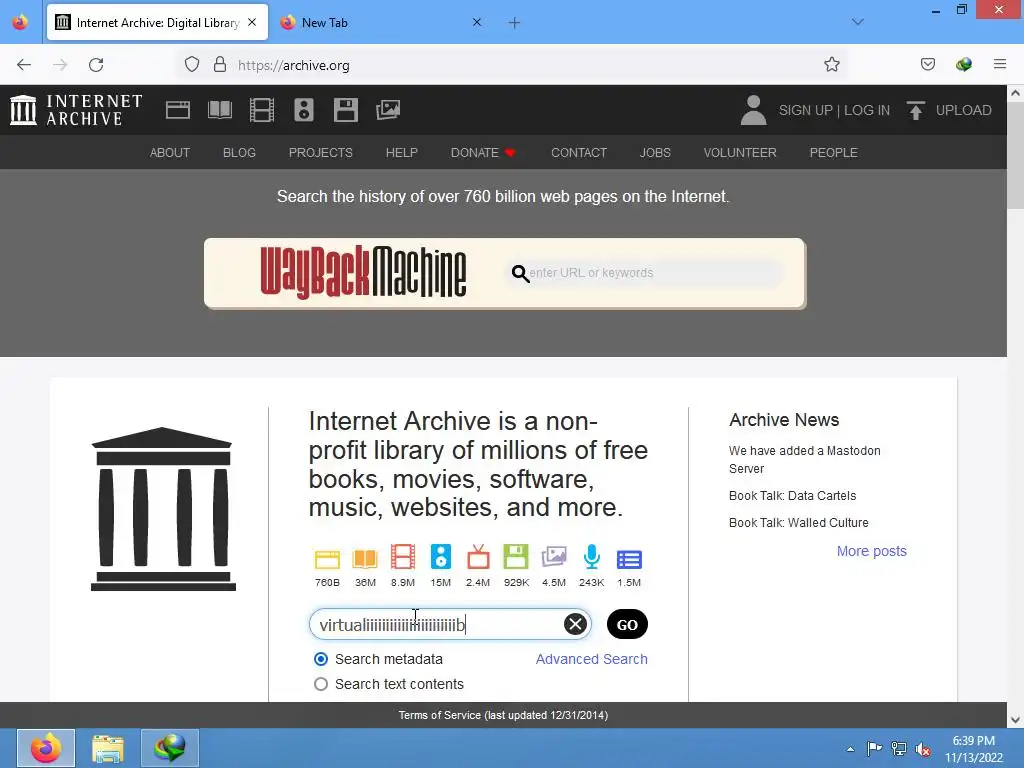The image size is (1024, 768).
Task: Open the PEOPLE menu item
Action: tap(833, 152)
